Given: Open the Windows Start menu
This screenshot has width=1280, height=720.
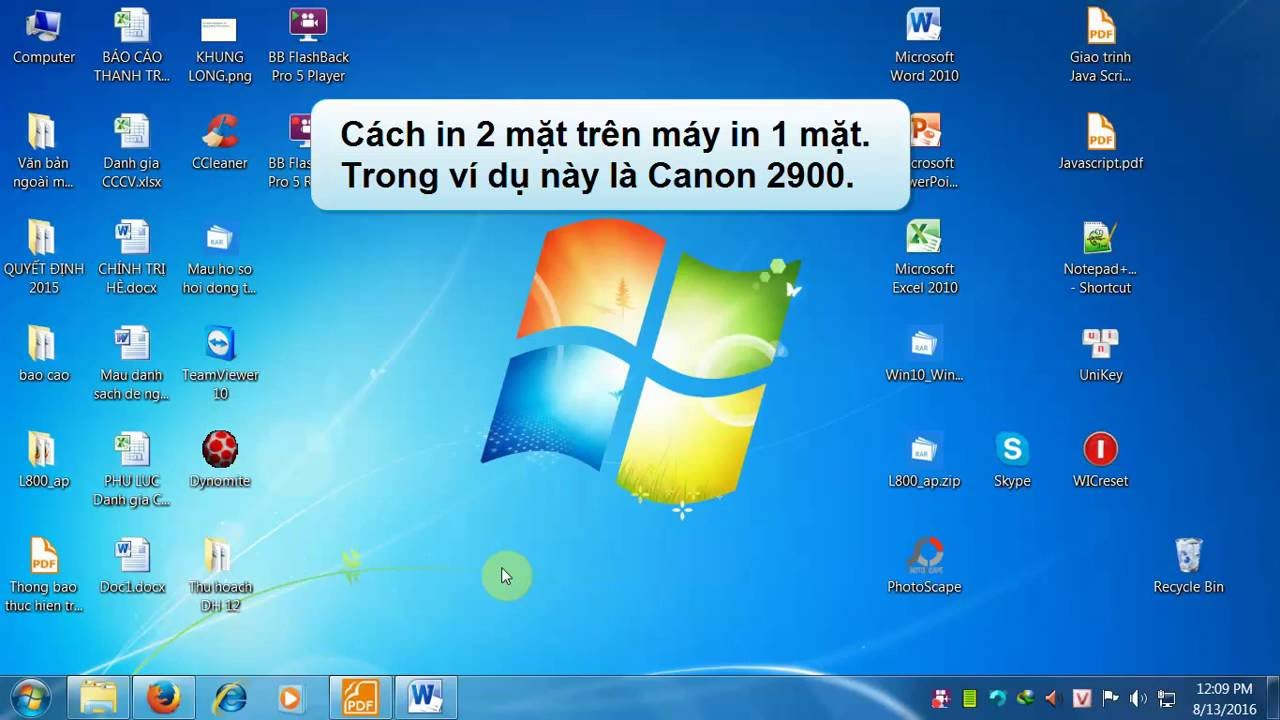Looking at the screenshot, I should (x=32, y=696).
